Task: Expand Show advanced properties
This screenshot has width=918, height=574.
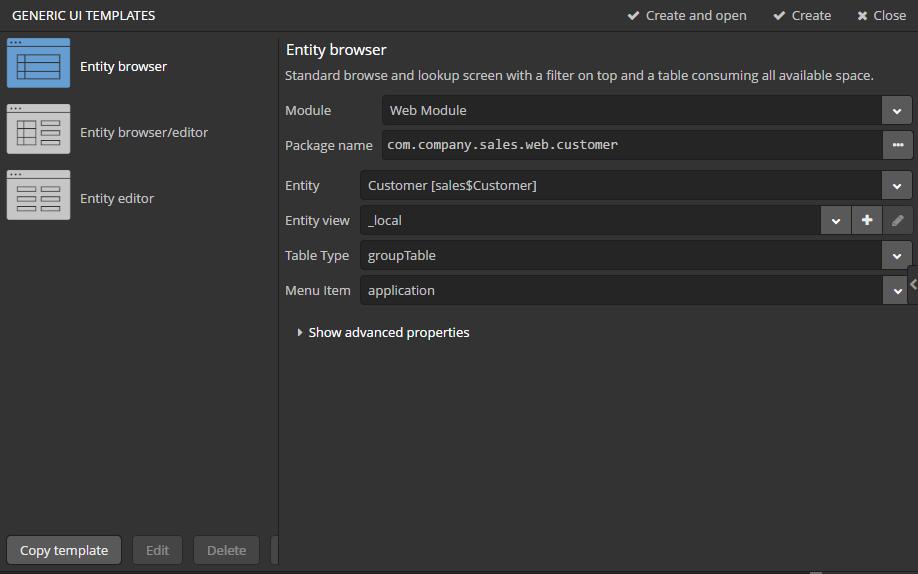Action: click(x=383, y=332)
